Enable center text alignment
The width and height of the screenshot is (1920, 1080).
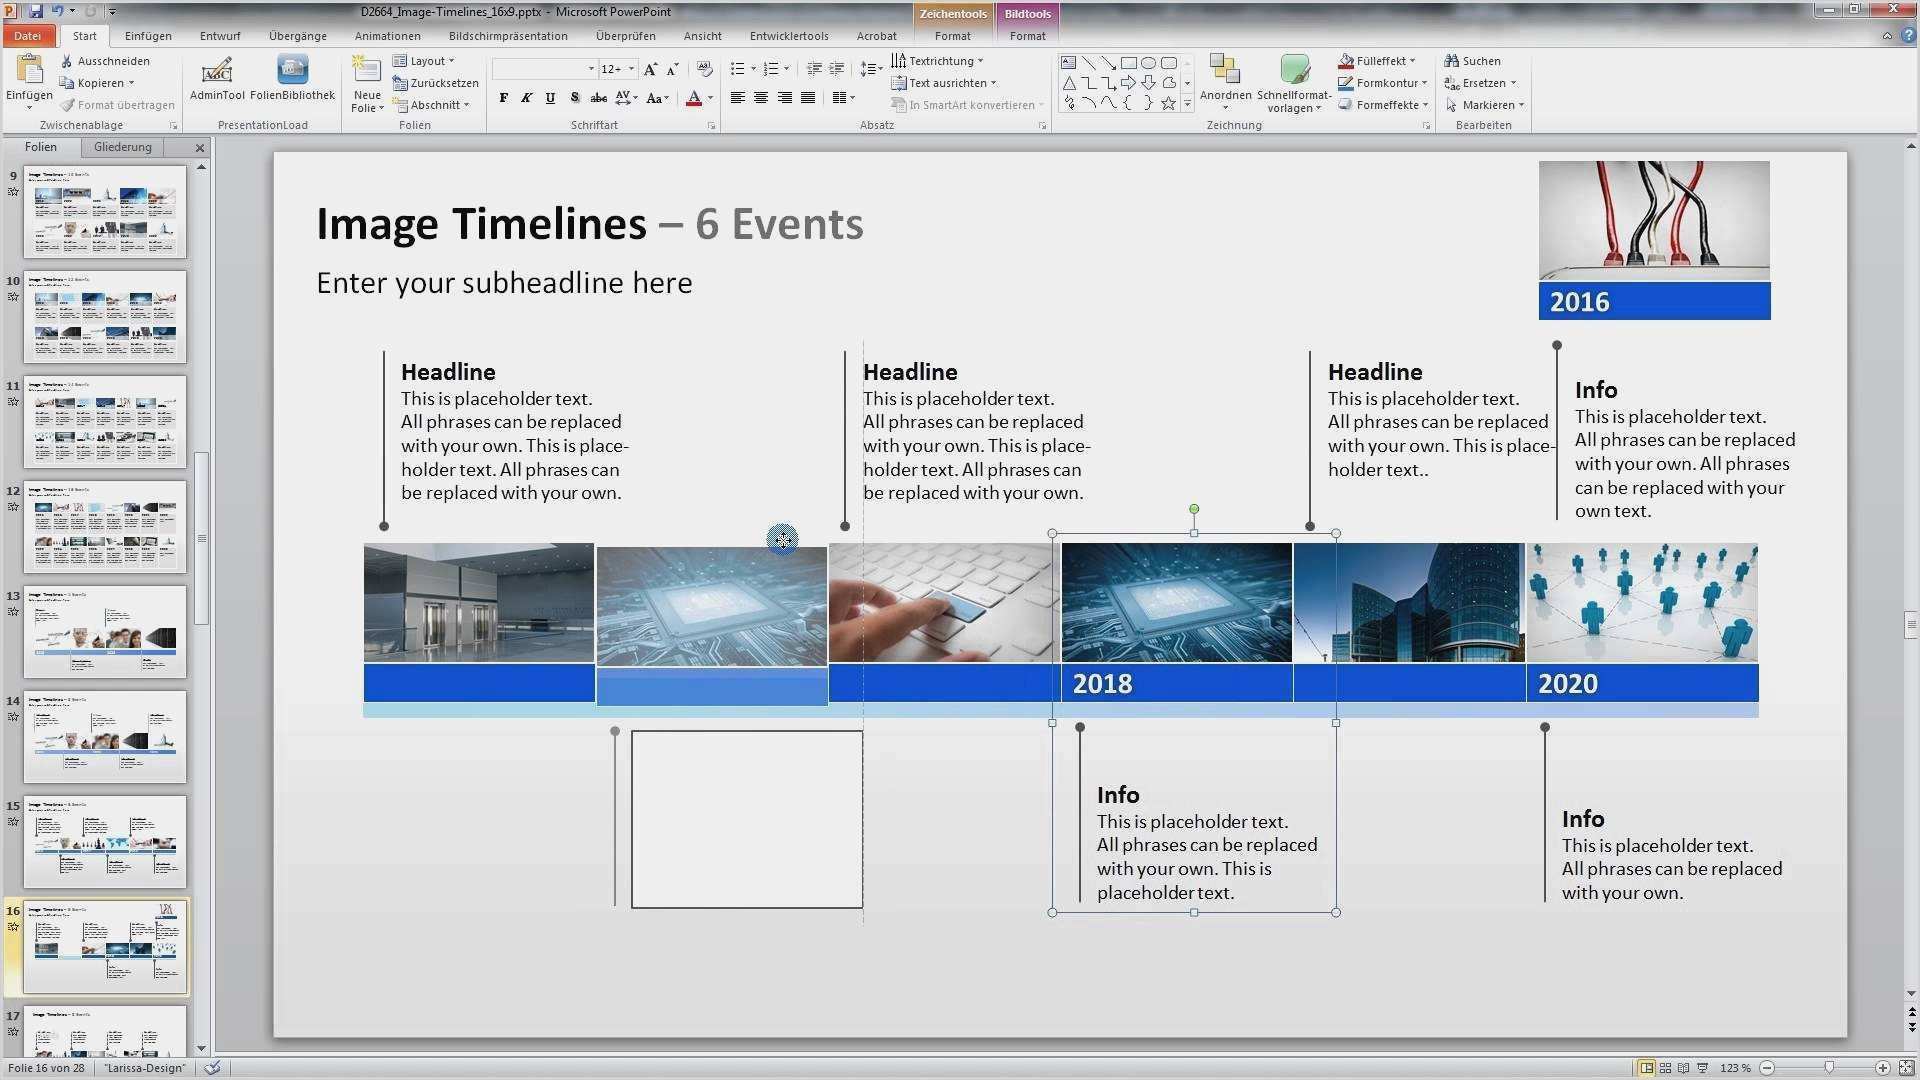coord(762,98)
